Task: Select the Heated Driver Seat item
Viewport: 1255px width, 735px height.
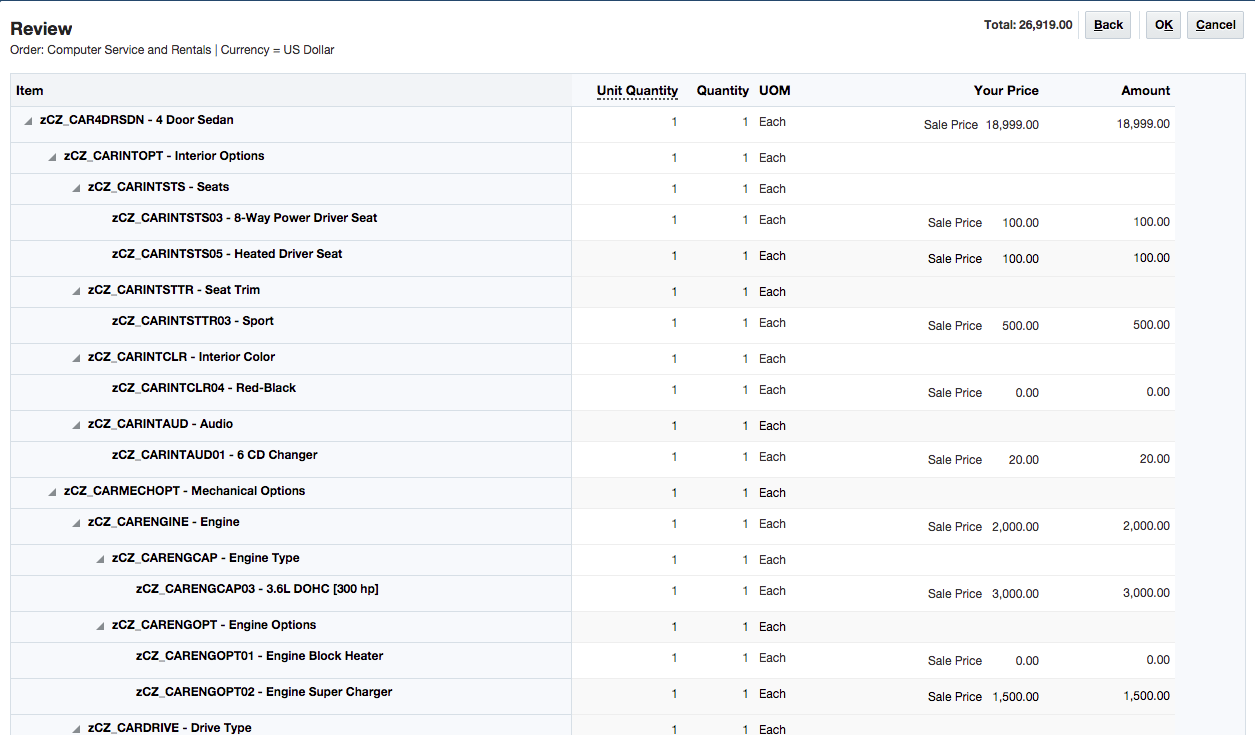Action: [227, 254]
